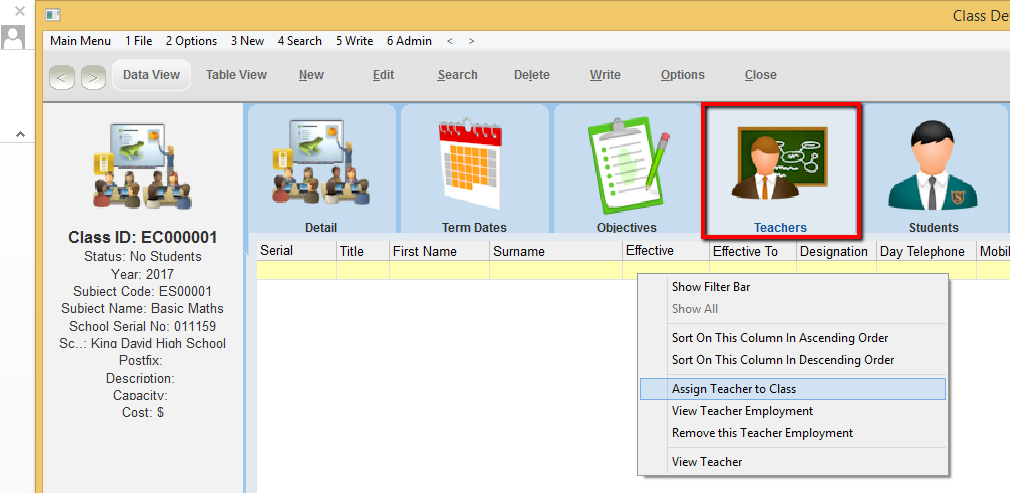Screen dimensions: 1010x493
Task: Click the user avatar icon at left
Action: coord(14,37)
